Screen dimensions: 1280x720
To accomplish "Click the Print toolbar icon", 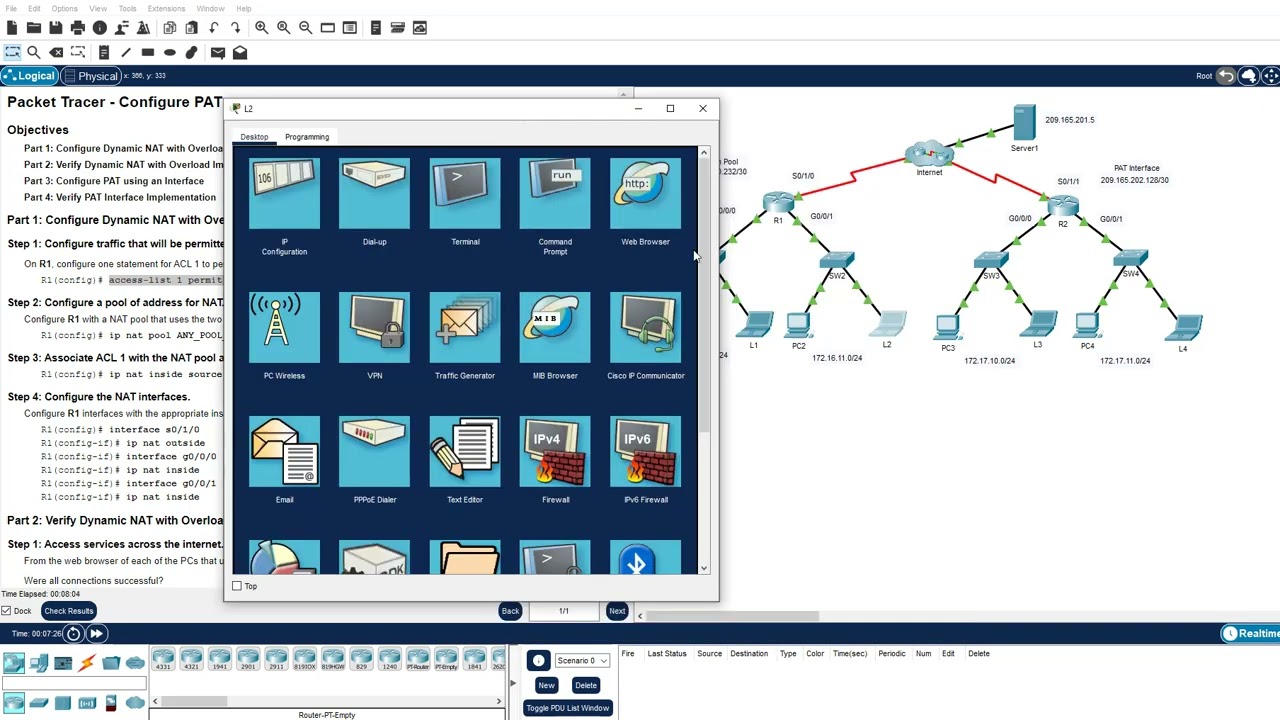I will click(78, 28).
